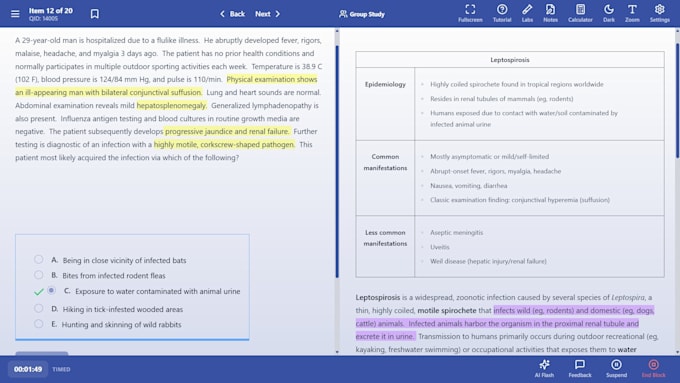Open Group Study

tap(362, 14)
